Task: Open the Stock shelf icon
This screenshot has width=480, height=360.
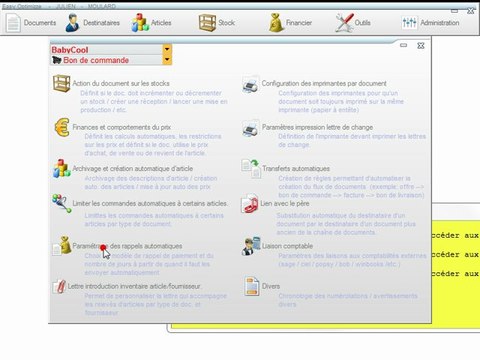Action: 207,23
